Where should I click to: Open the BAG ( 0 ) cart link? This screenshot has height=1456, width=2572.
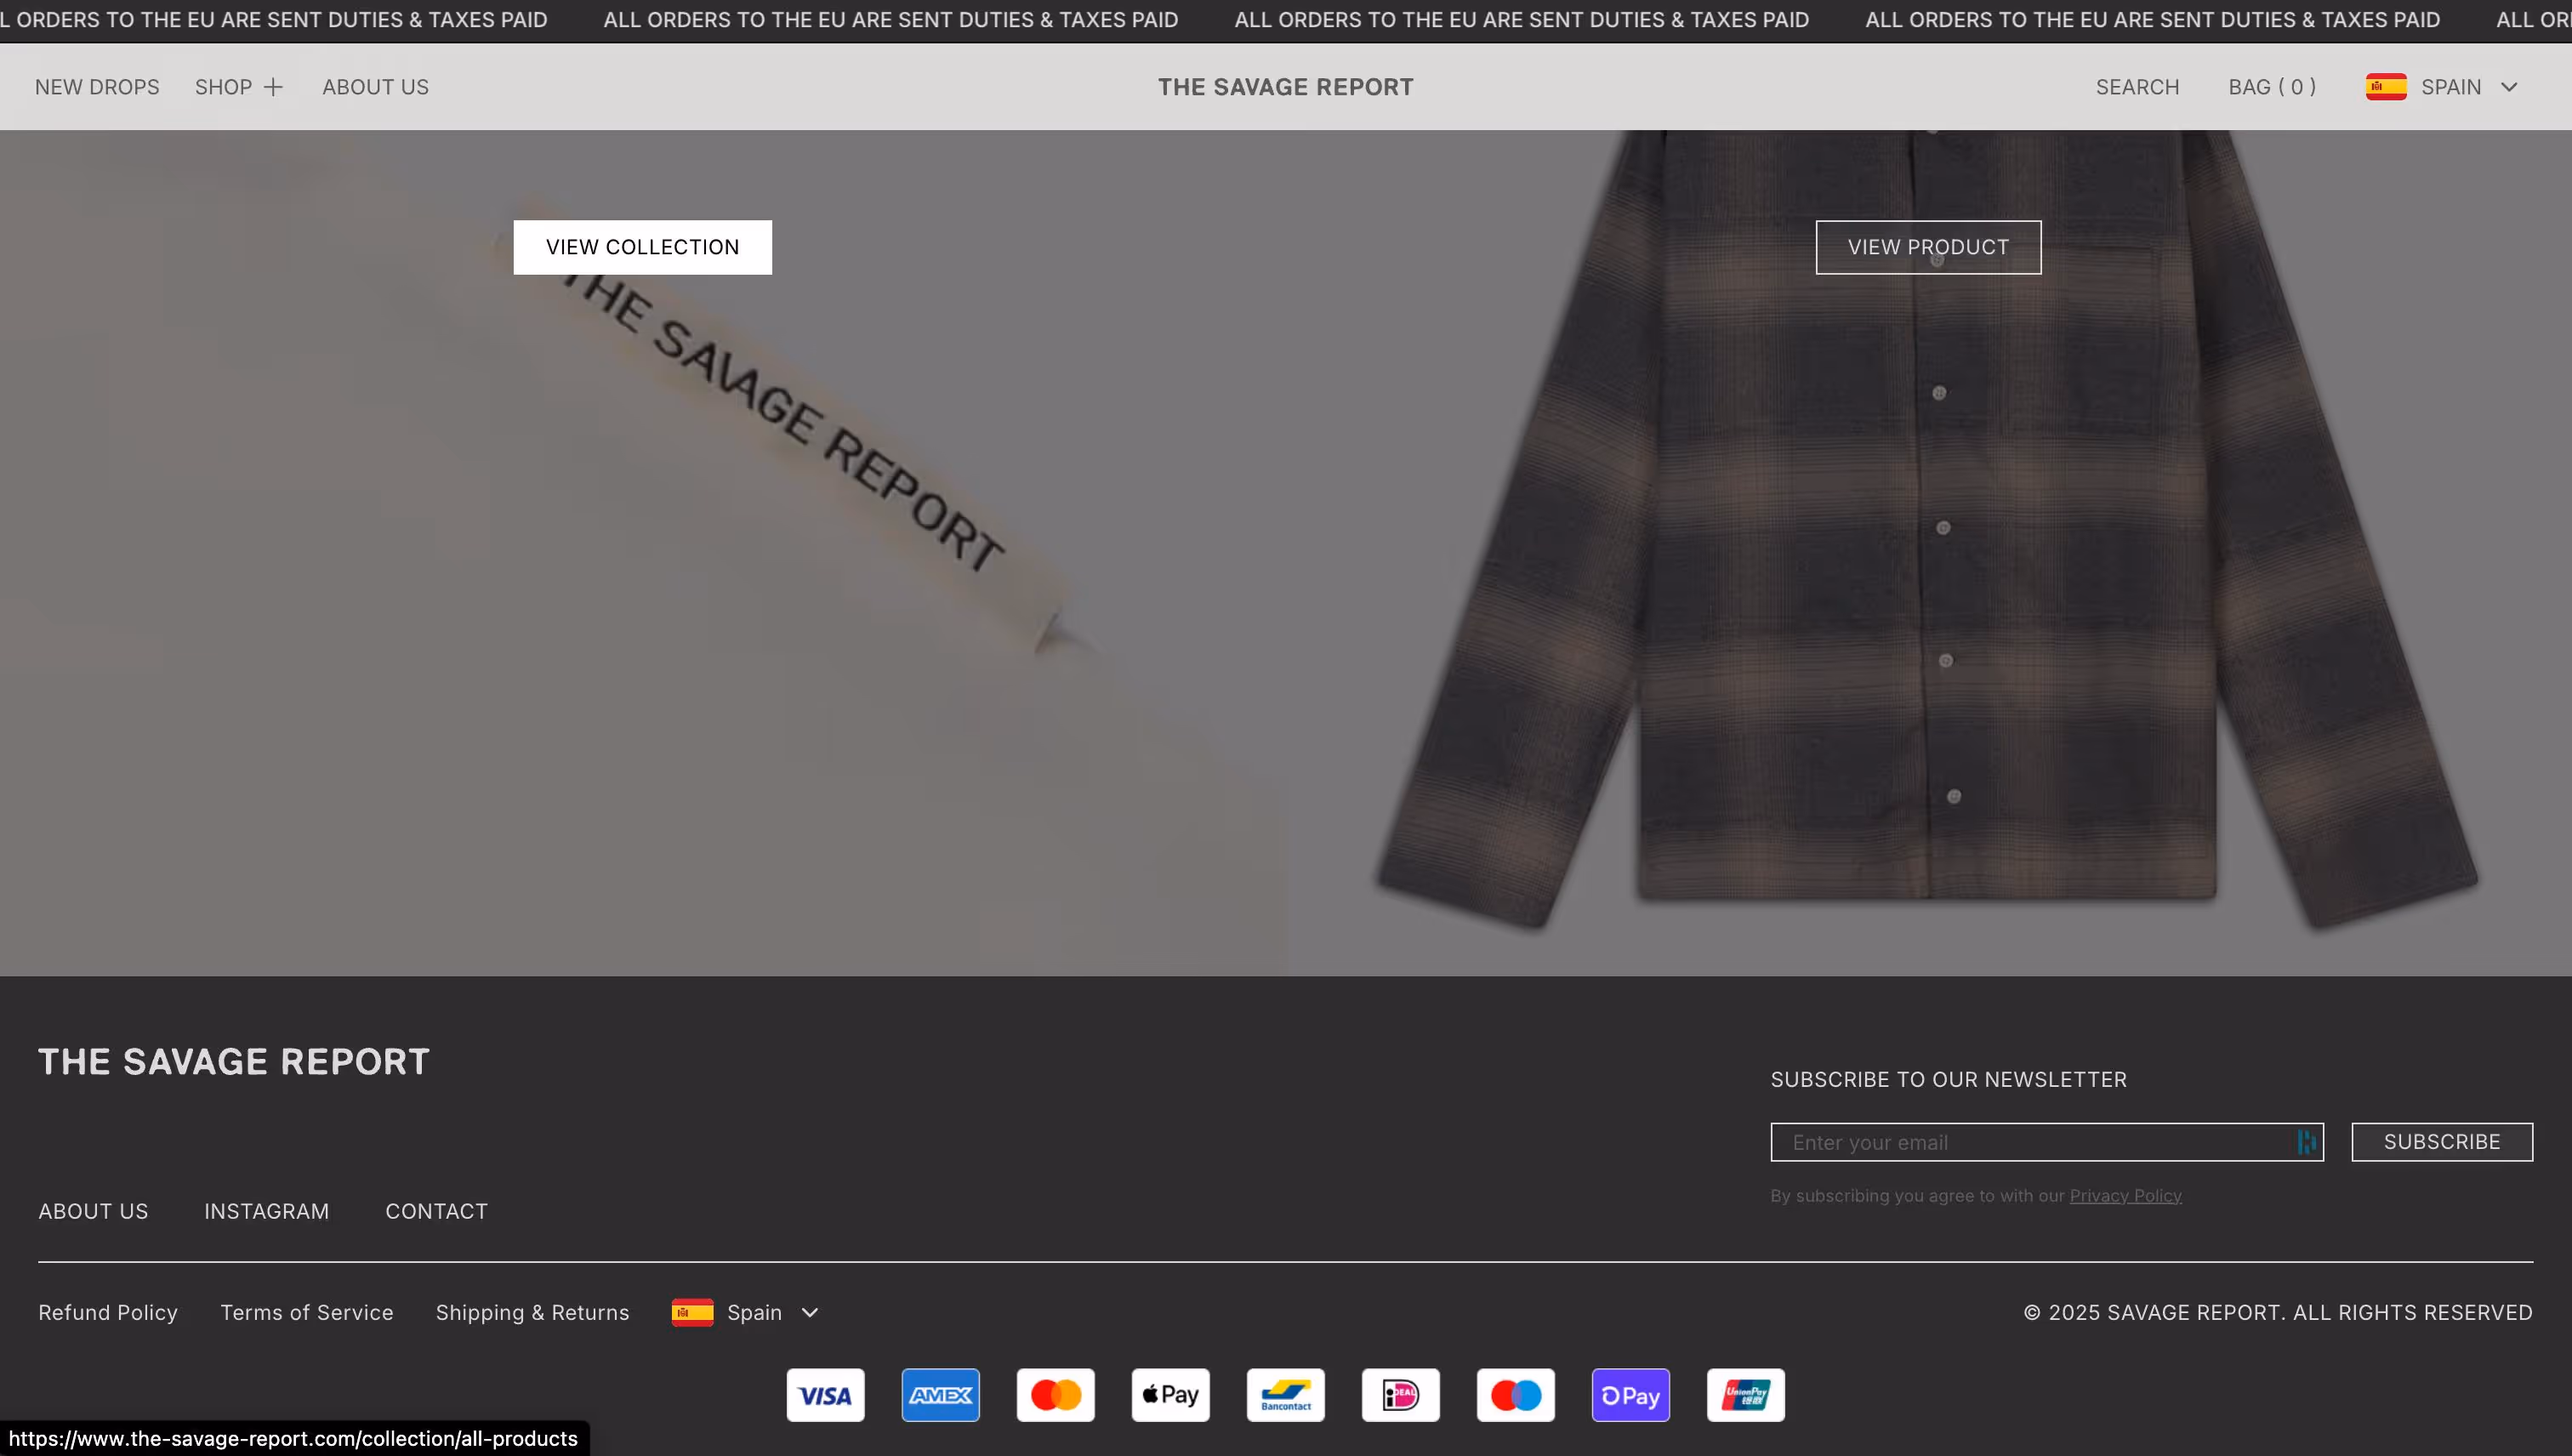(x=2271, y=87)
